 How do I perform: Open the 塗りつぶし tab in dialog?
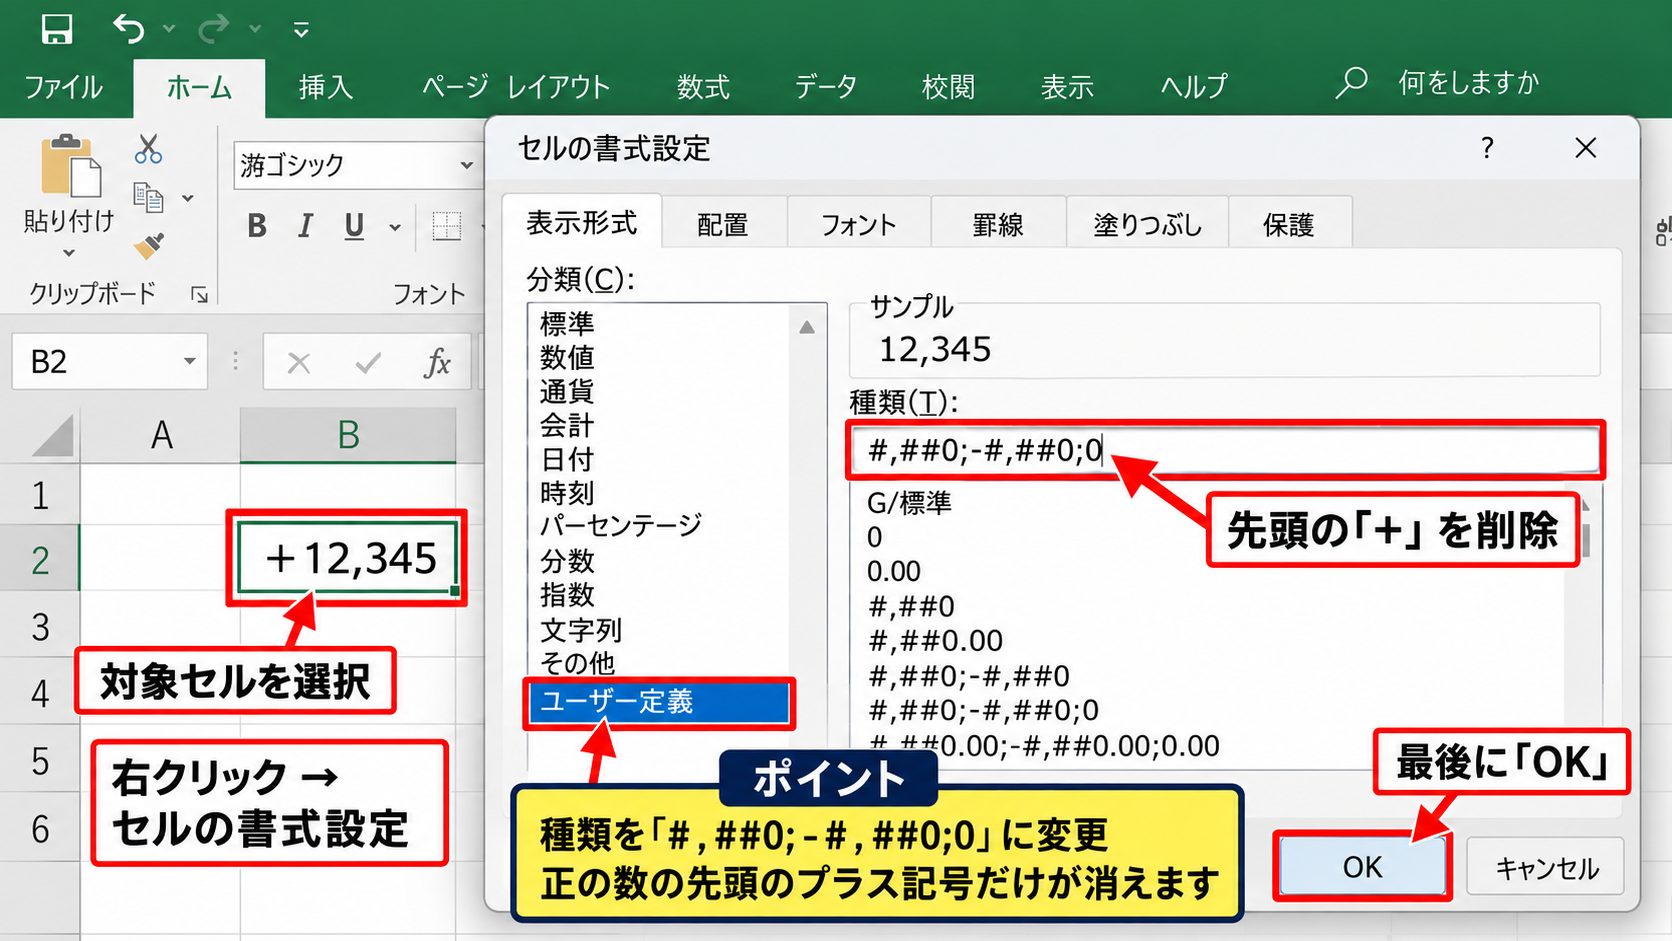coord(1147,224)
